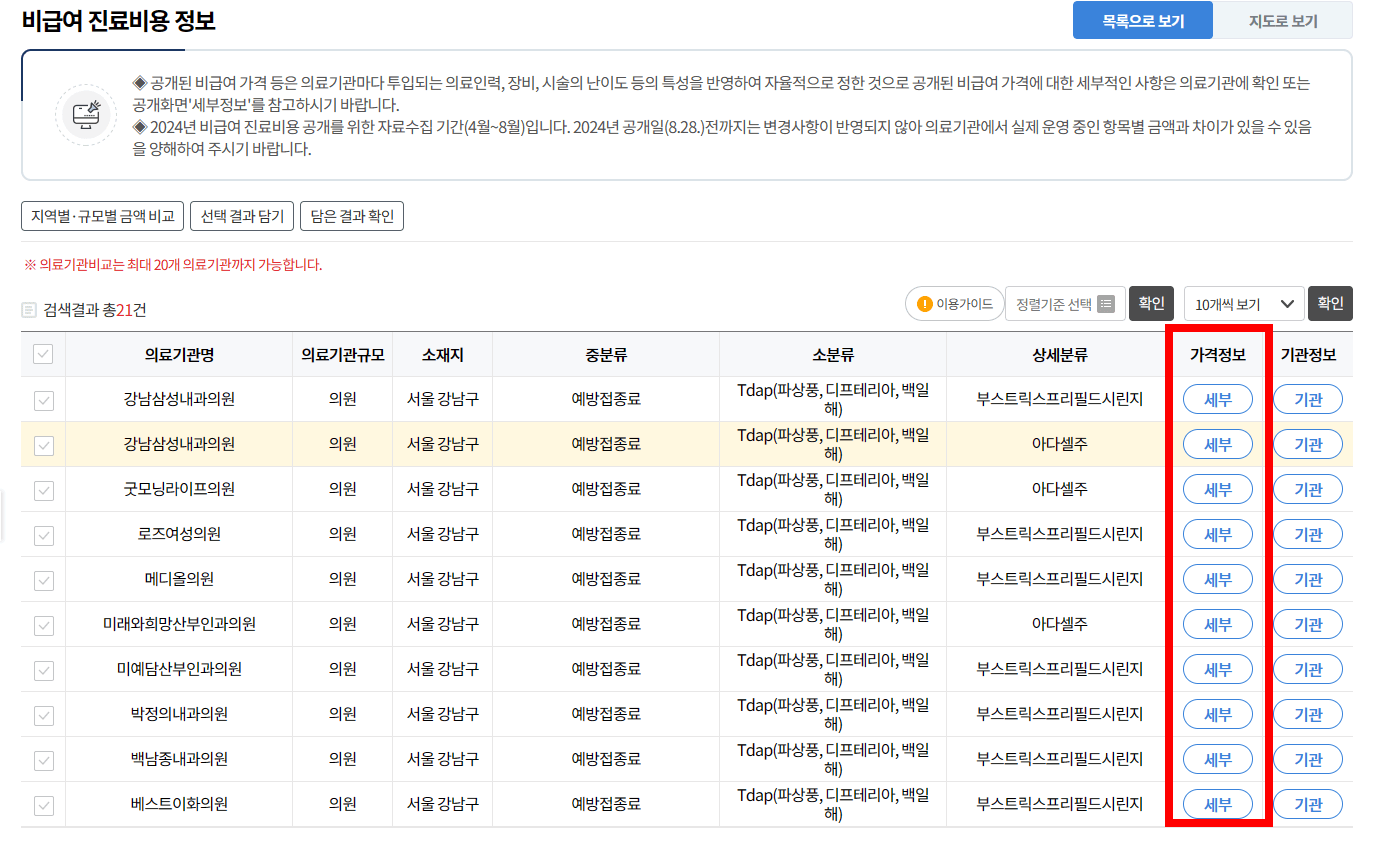The image size is (1375, 842).
Task: Click the 굿모닝라이프의원 name cell
Action: (x=179, y=489)
